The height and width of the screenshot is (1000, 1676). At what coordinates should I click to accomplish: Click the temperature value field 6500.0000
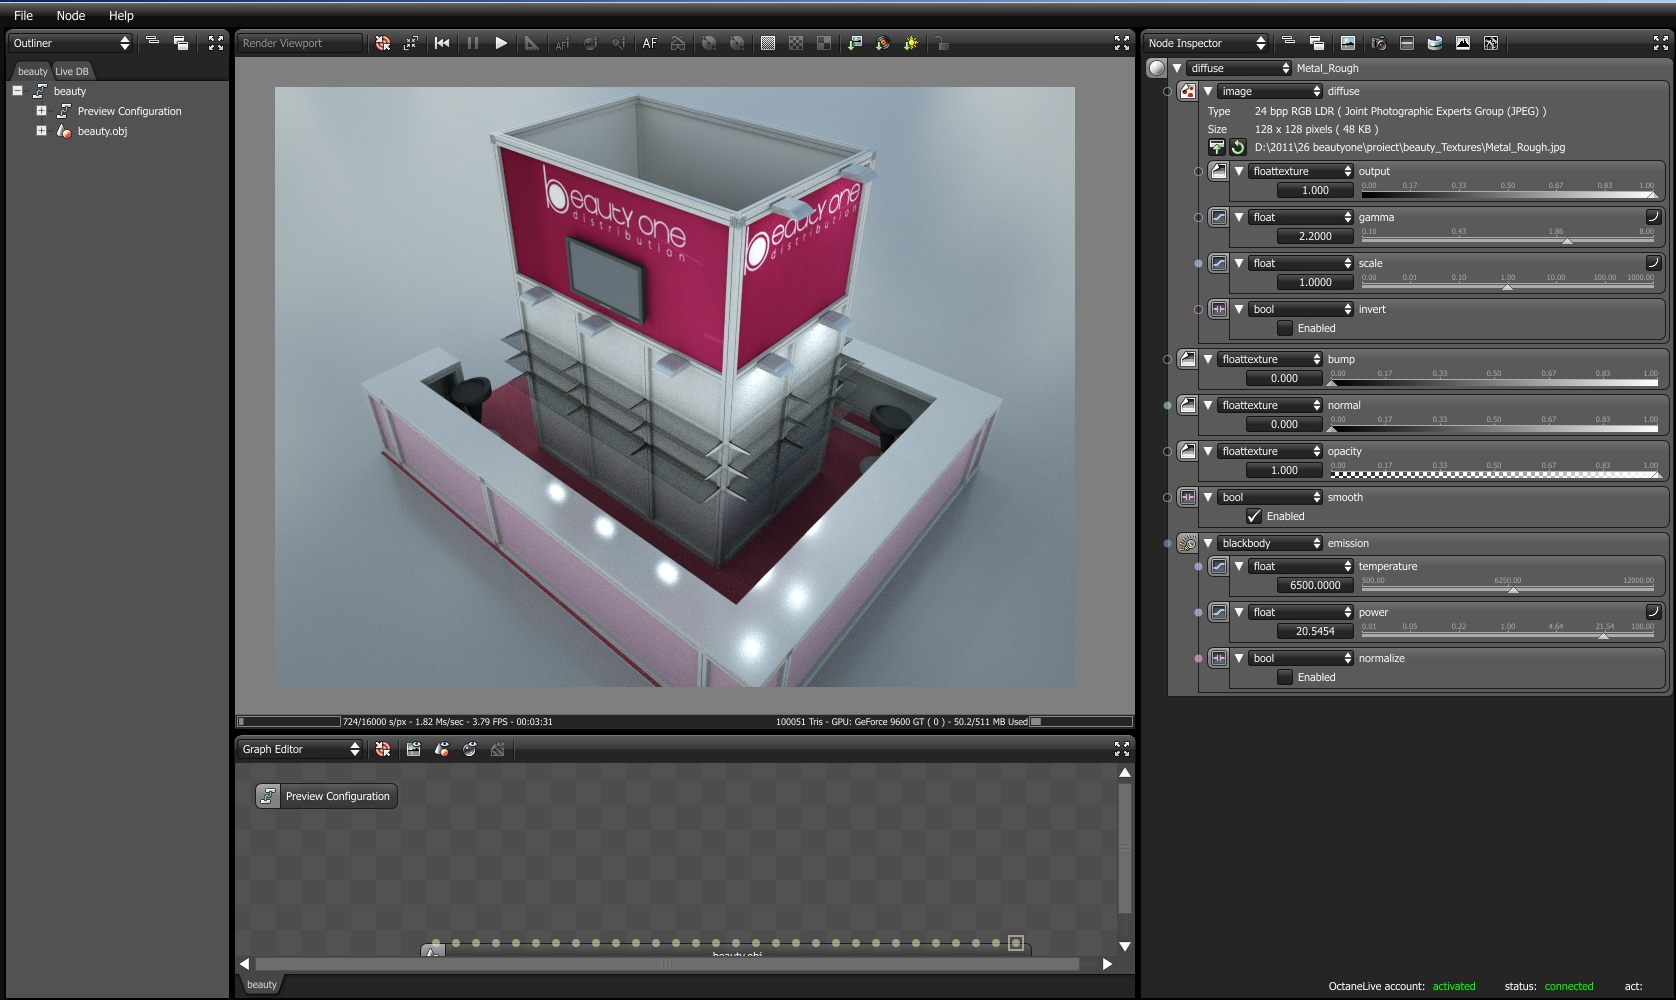click(1315, 585)
